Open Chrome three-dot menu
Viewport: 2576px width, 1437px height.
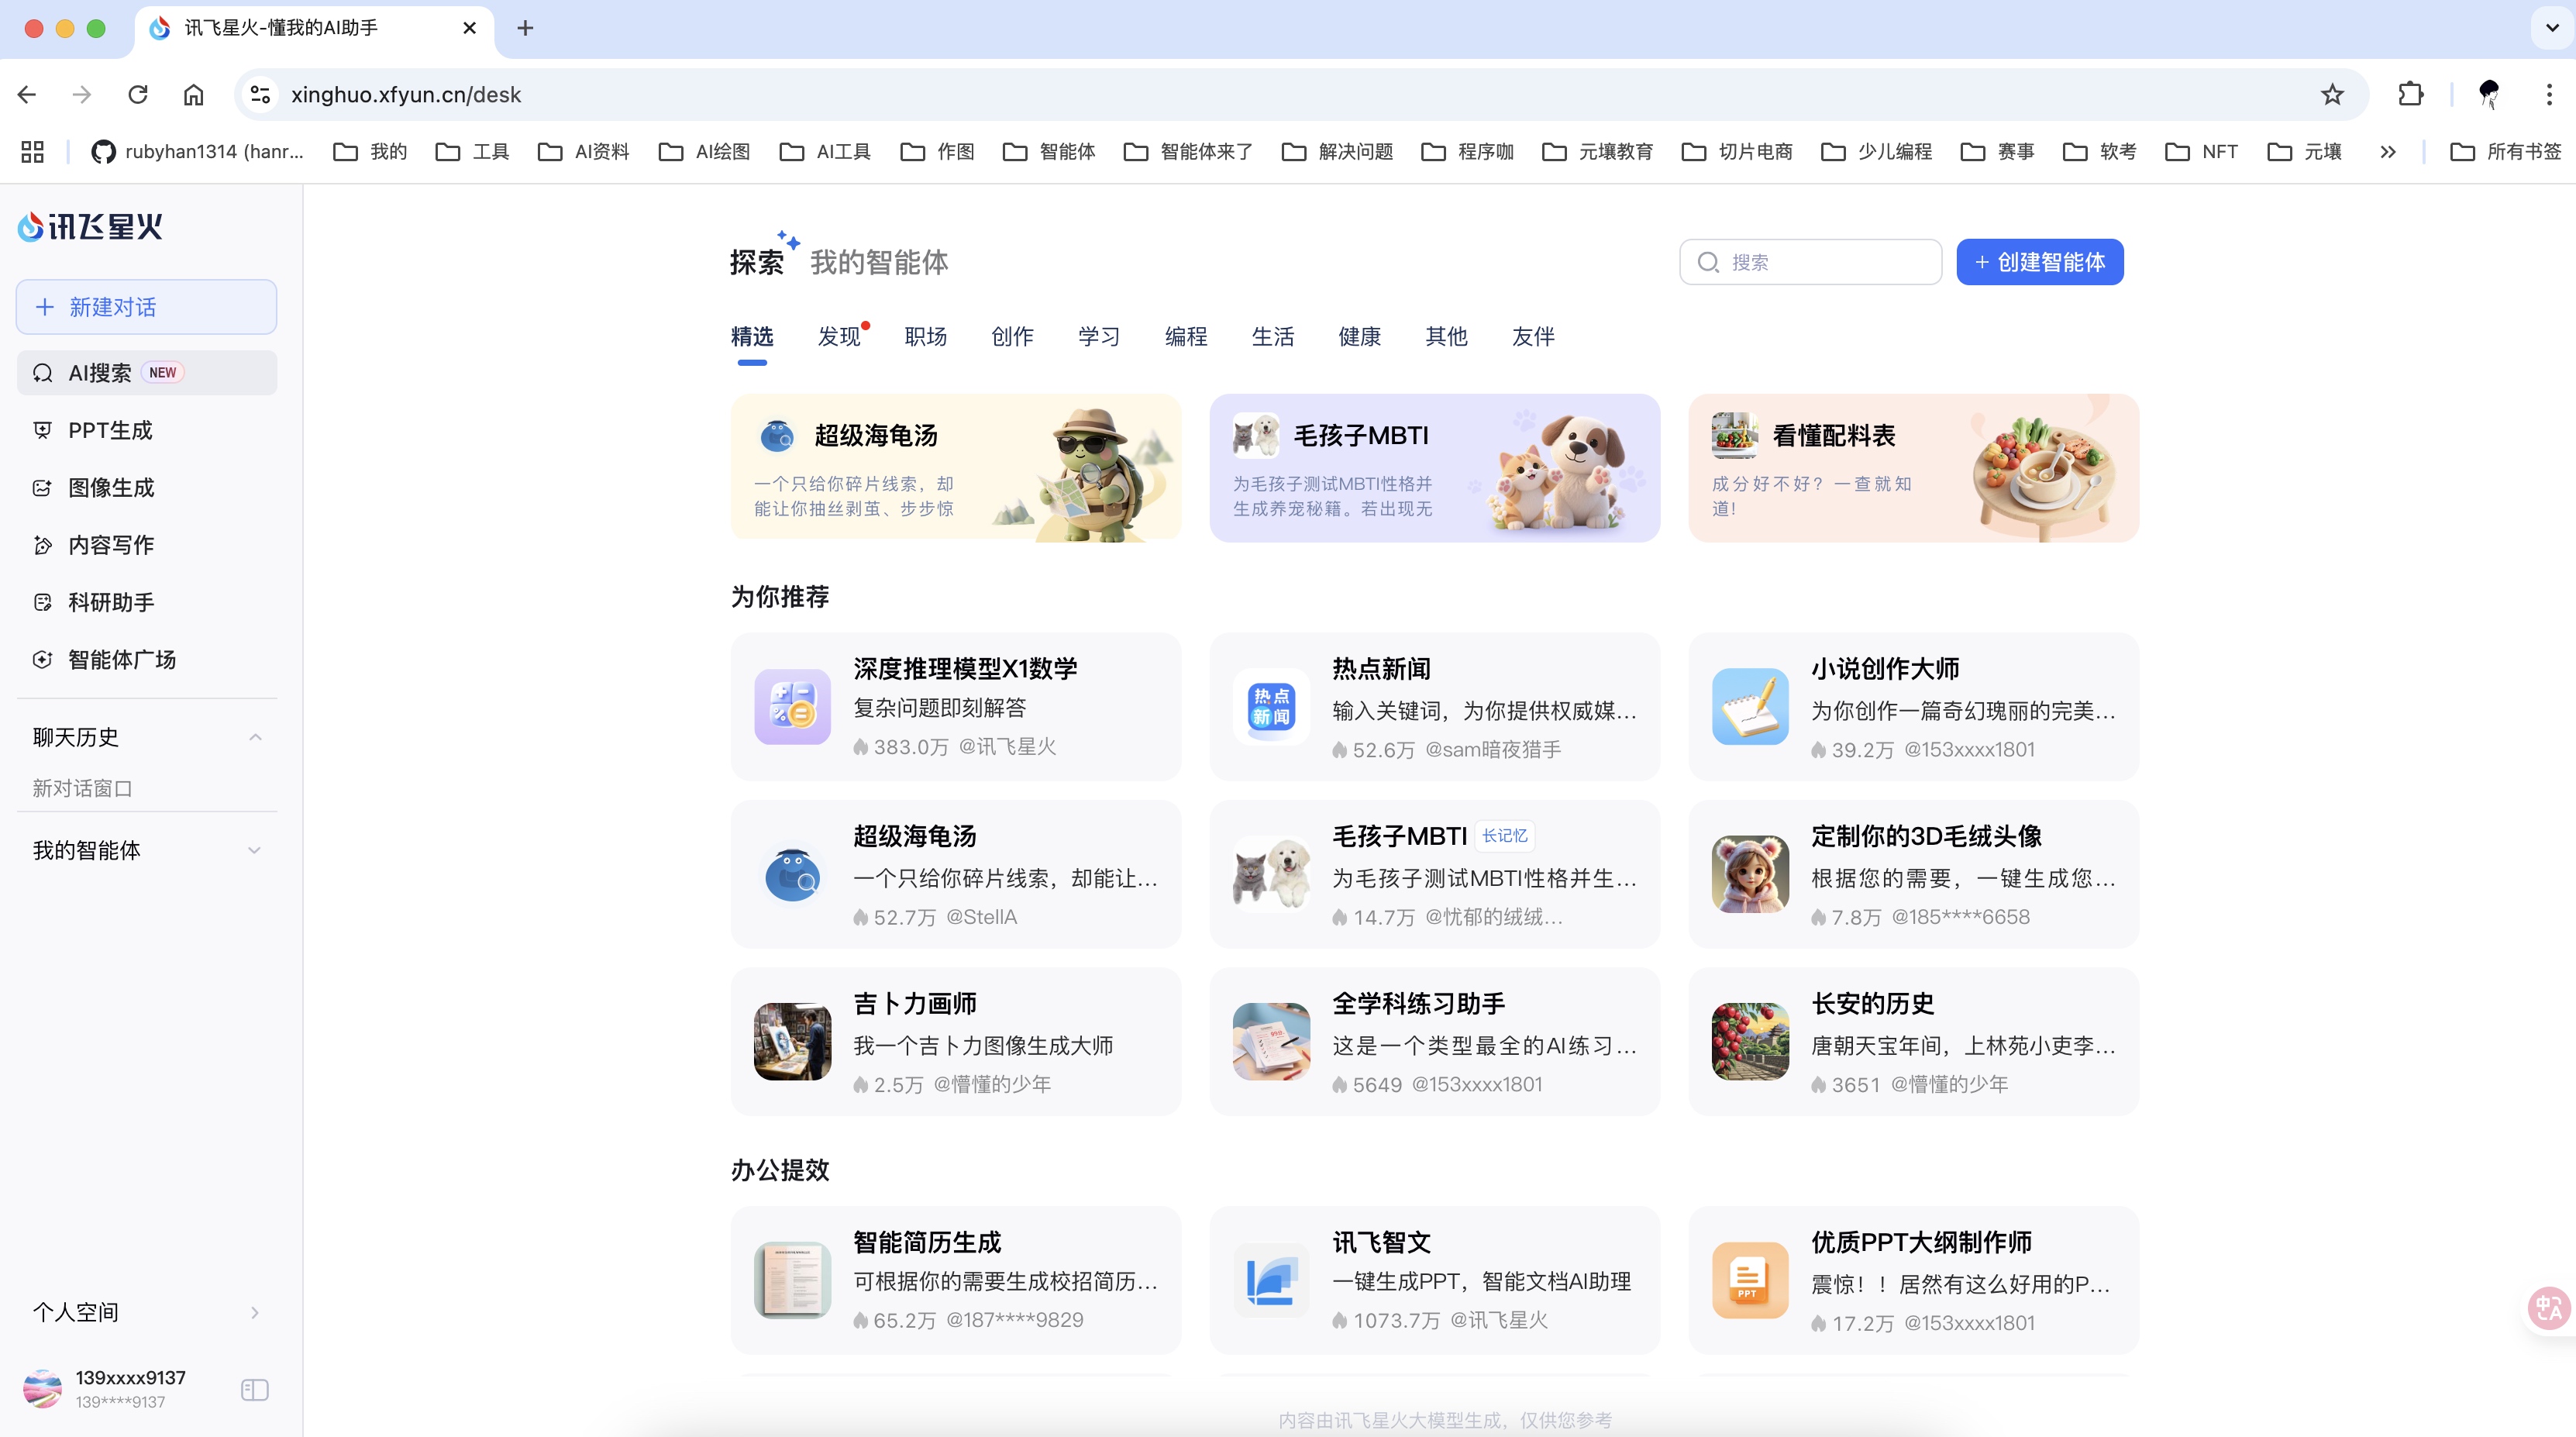point(2549,94)
